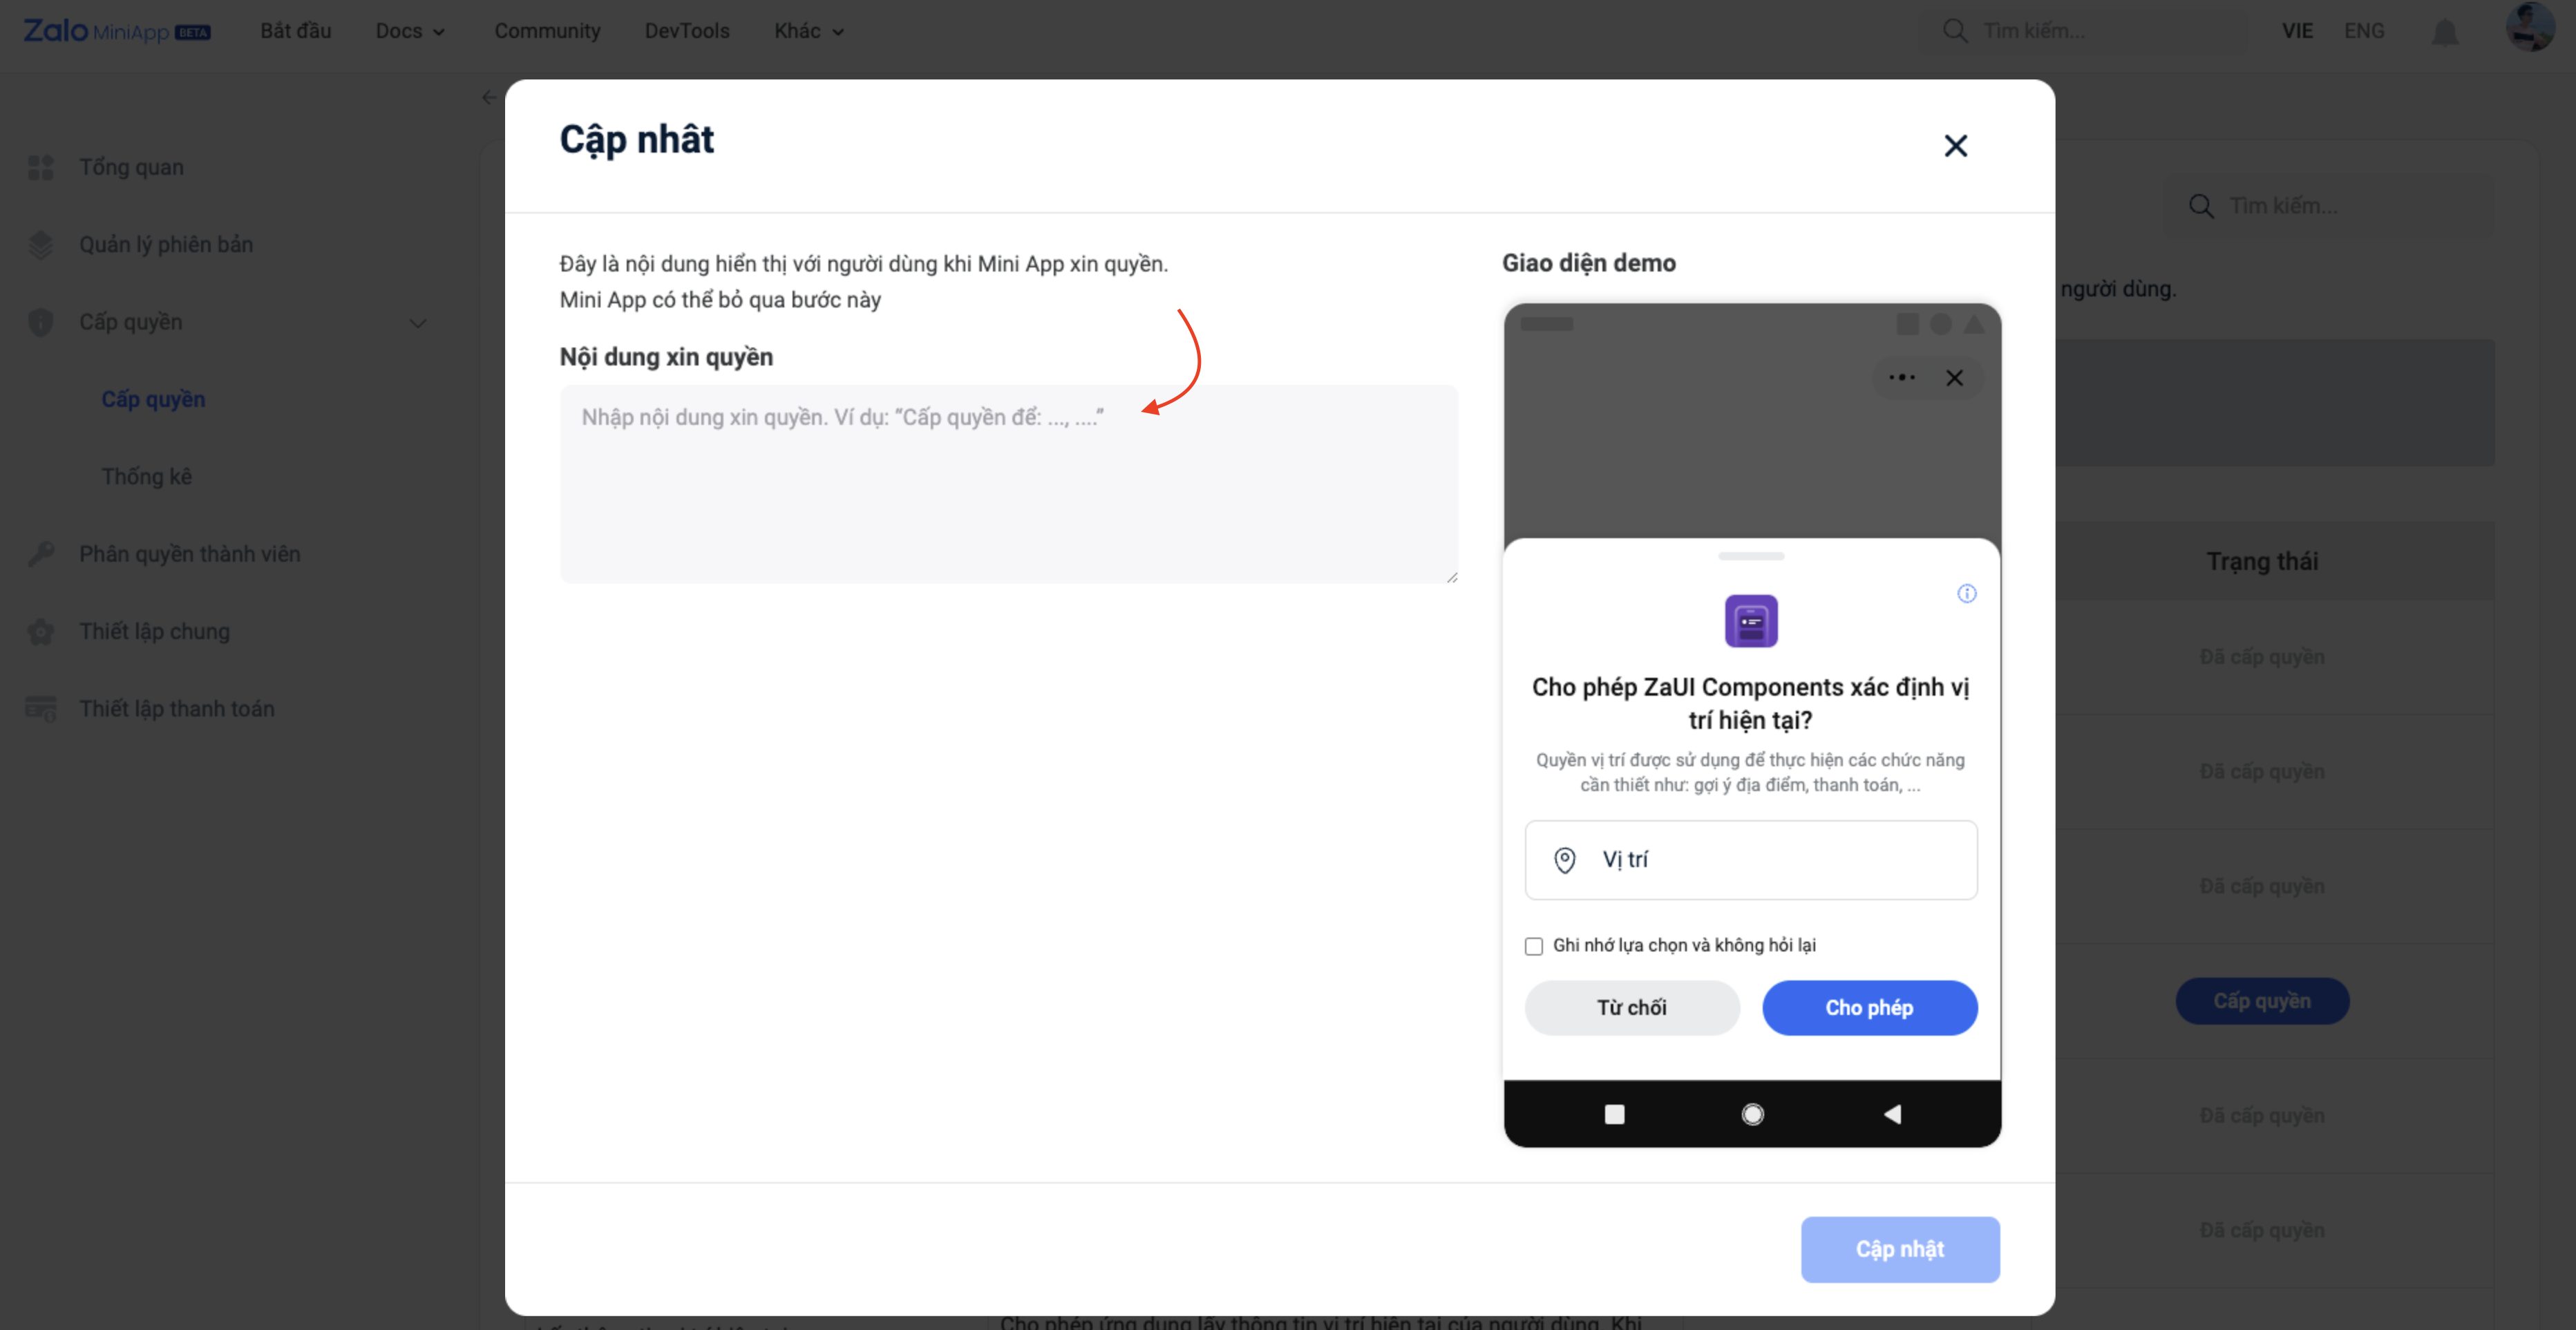
Task: Click the Nội dung xin quyền text area
Action: click(x=1008, y=484)
